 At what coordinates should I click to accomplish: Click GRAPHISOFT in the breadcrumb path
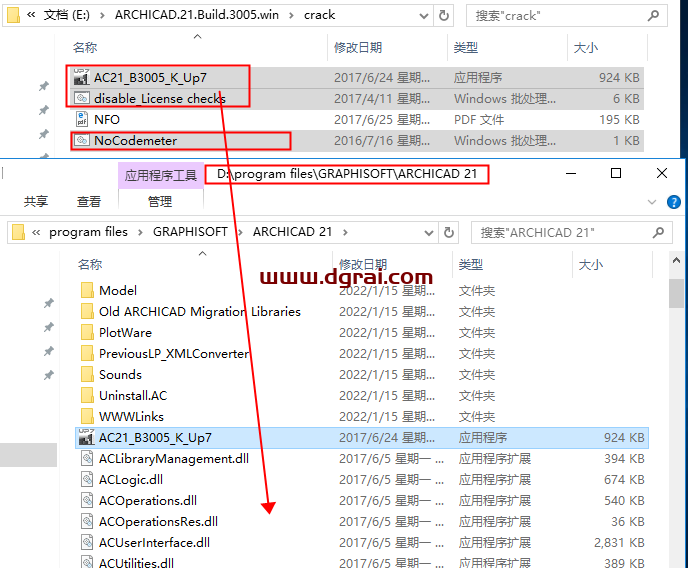[x=190, y=232]
